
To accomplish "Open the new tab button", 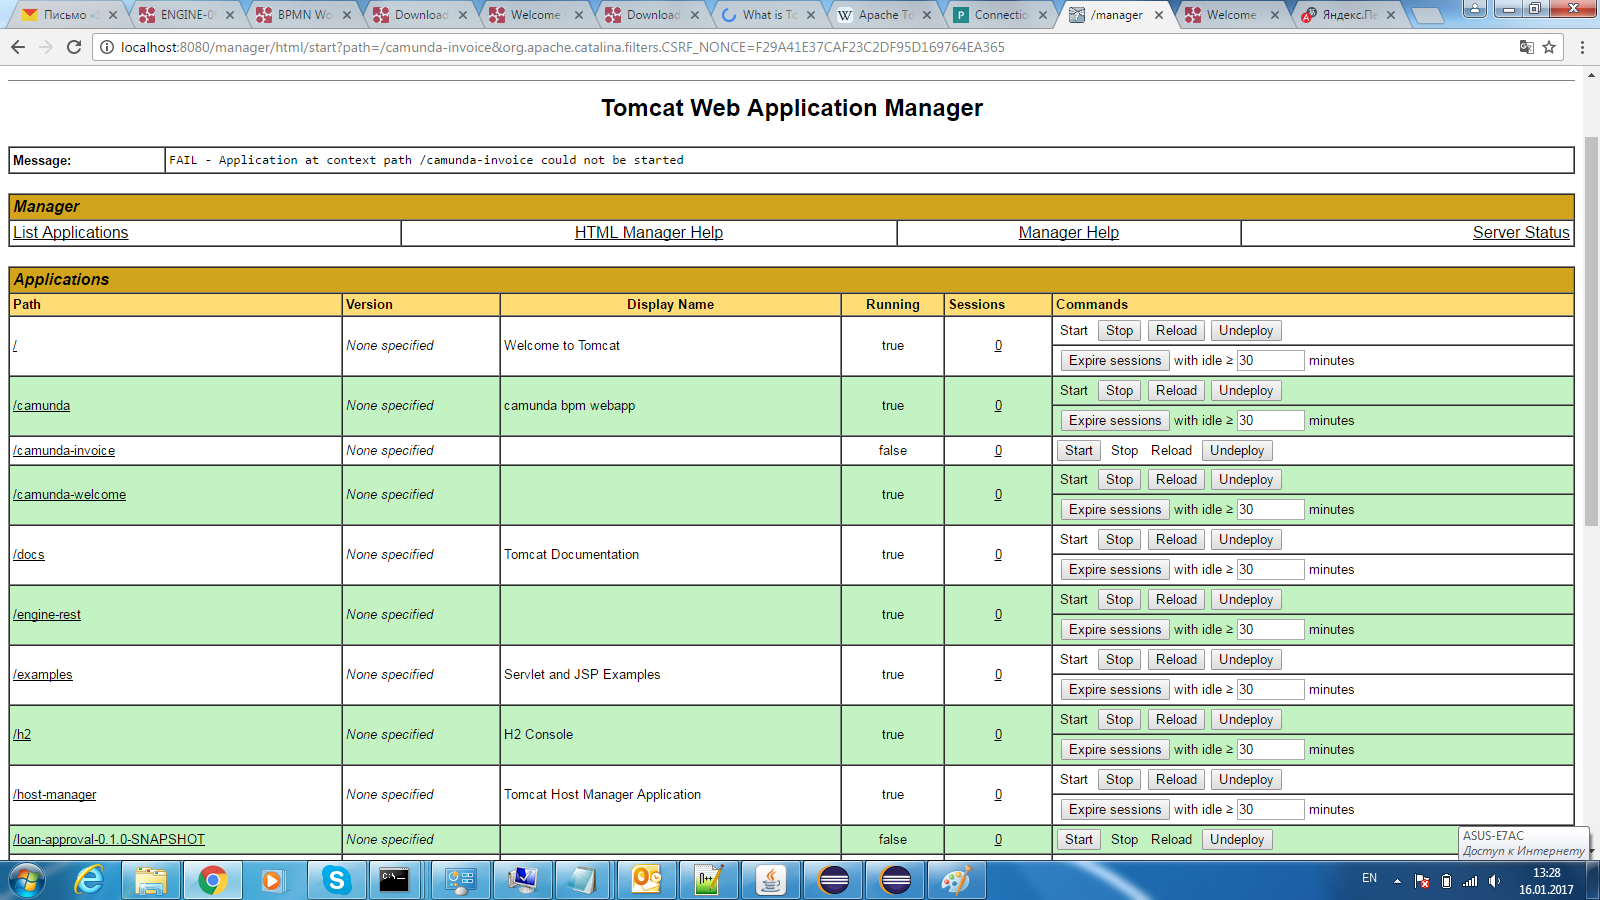I will pos(1426,15).
